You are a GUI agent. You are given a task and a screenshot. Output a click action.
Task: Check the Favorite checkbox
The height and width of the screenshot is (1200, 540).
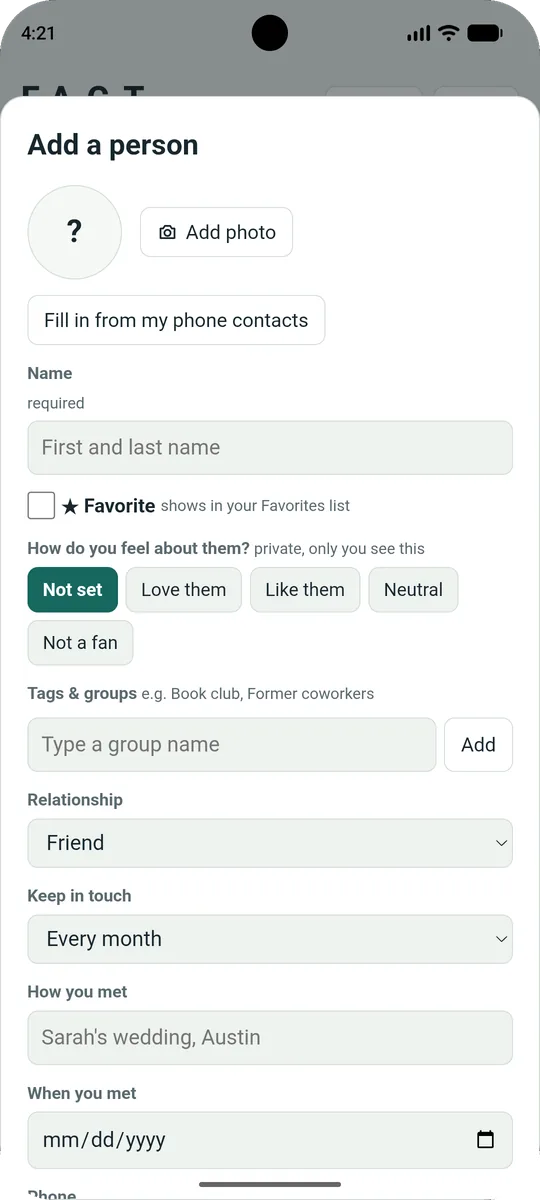click(x=41, y=505)
